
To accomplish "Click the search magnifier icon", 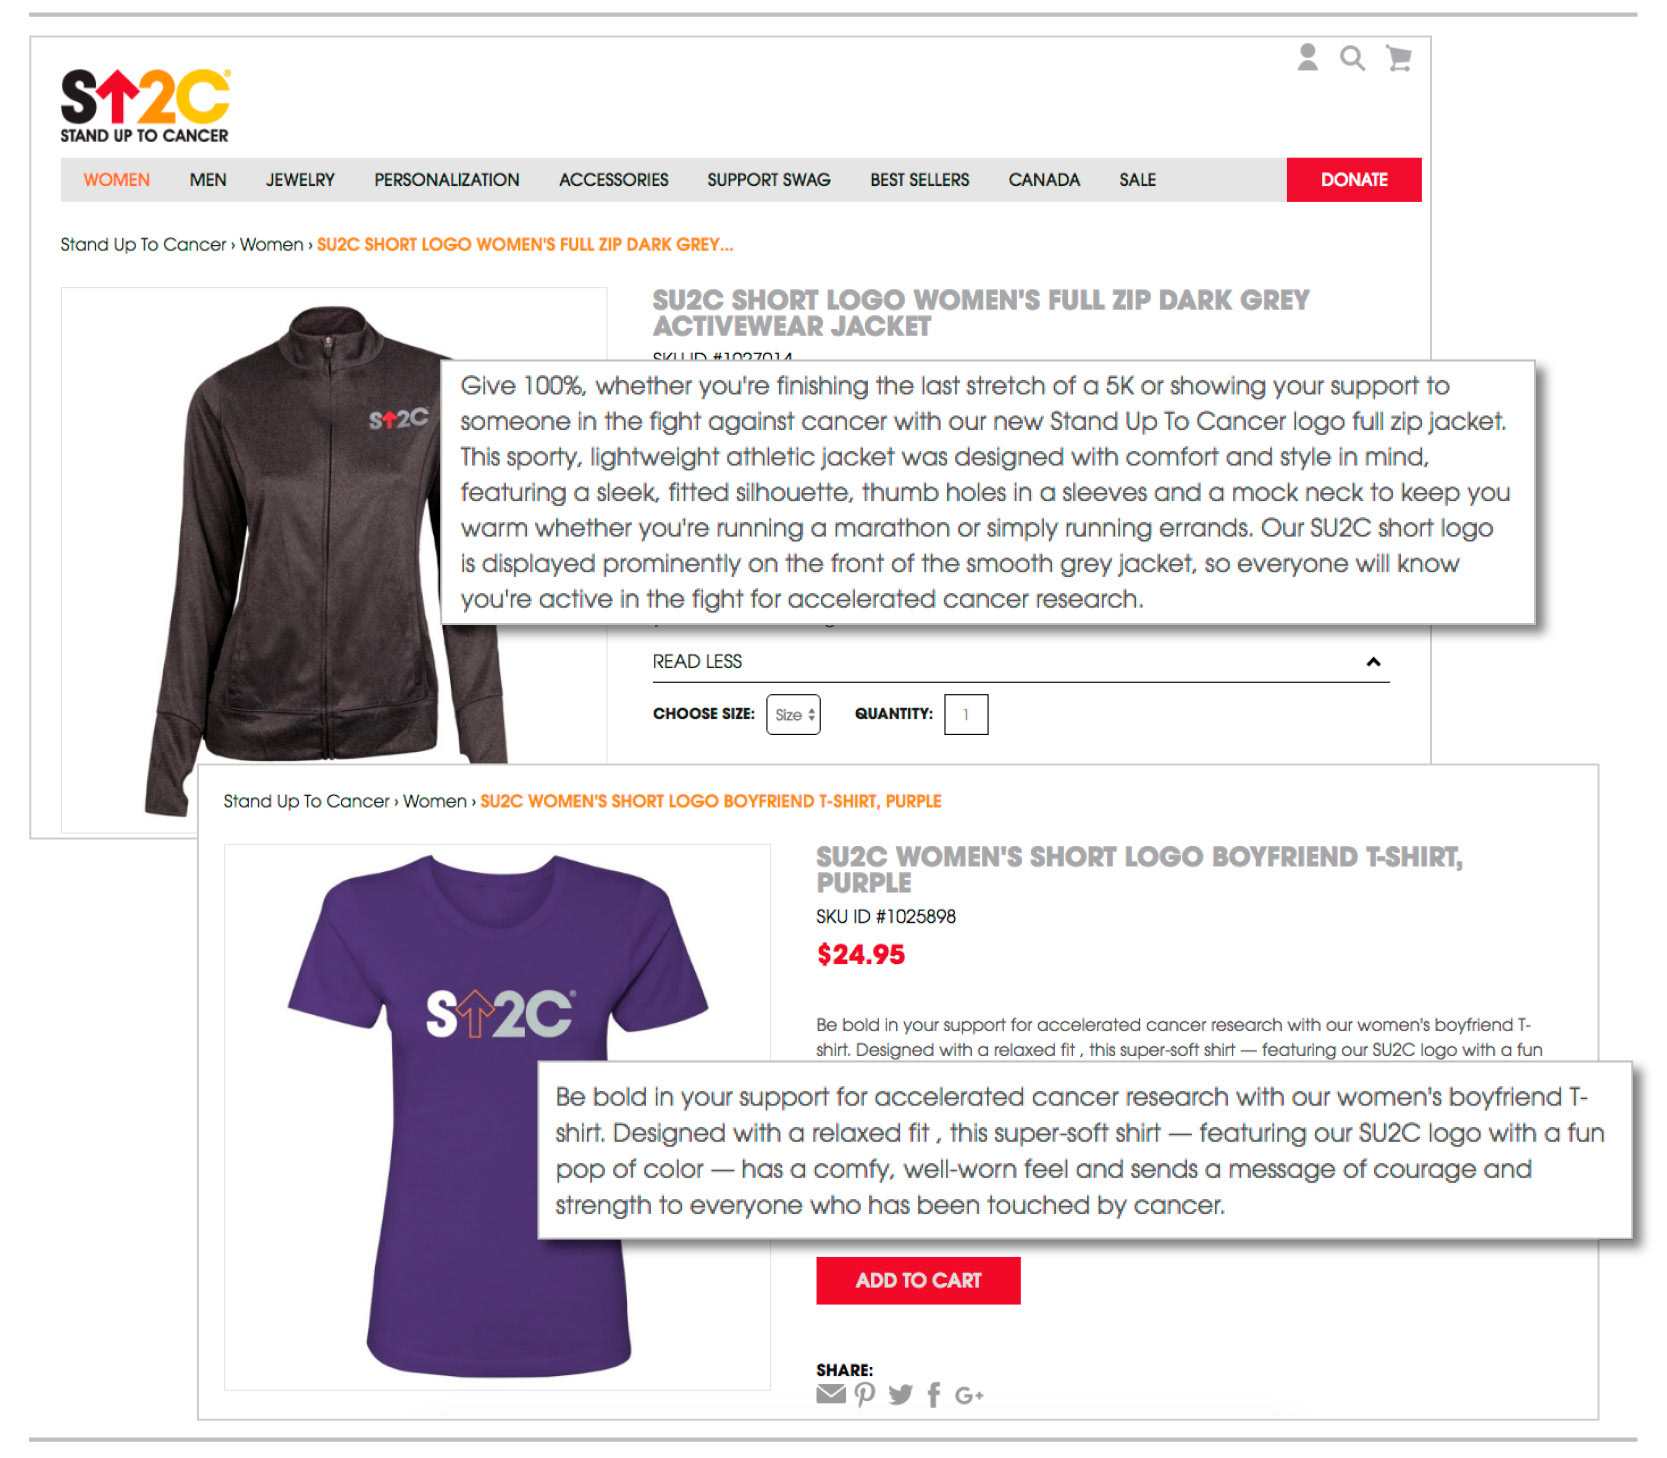I will point(1352,59).
